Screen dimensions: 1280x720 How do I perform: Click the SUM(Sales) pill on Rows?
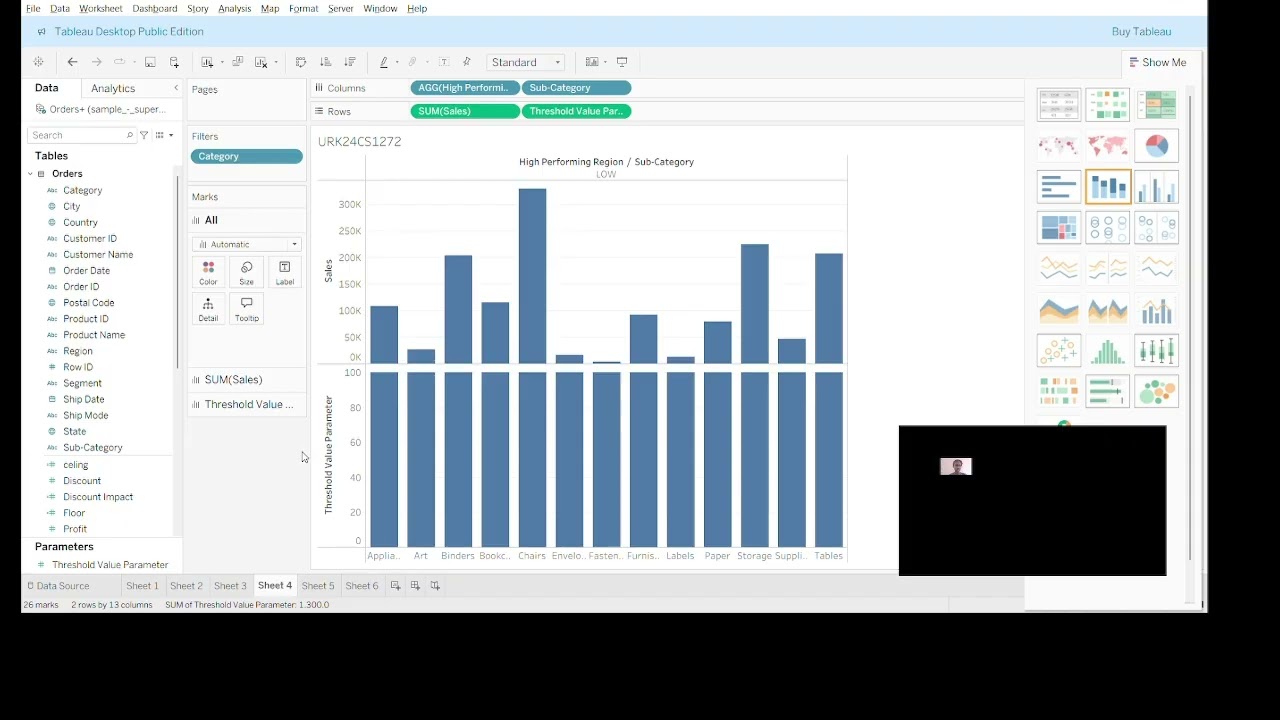tap(465, 111)
